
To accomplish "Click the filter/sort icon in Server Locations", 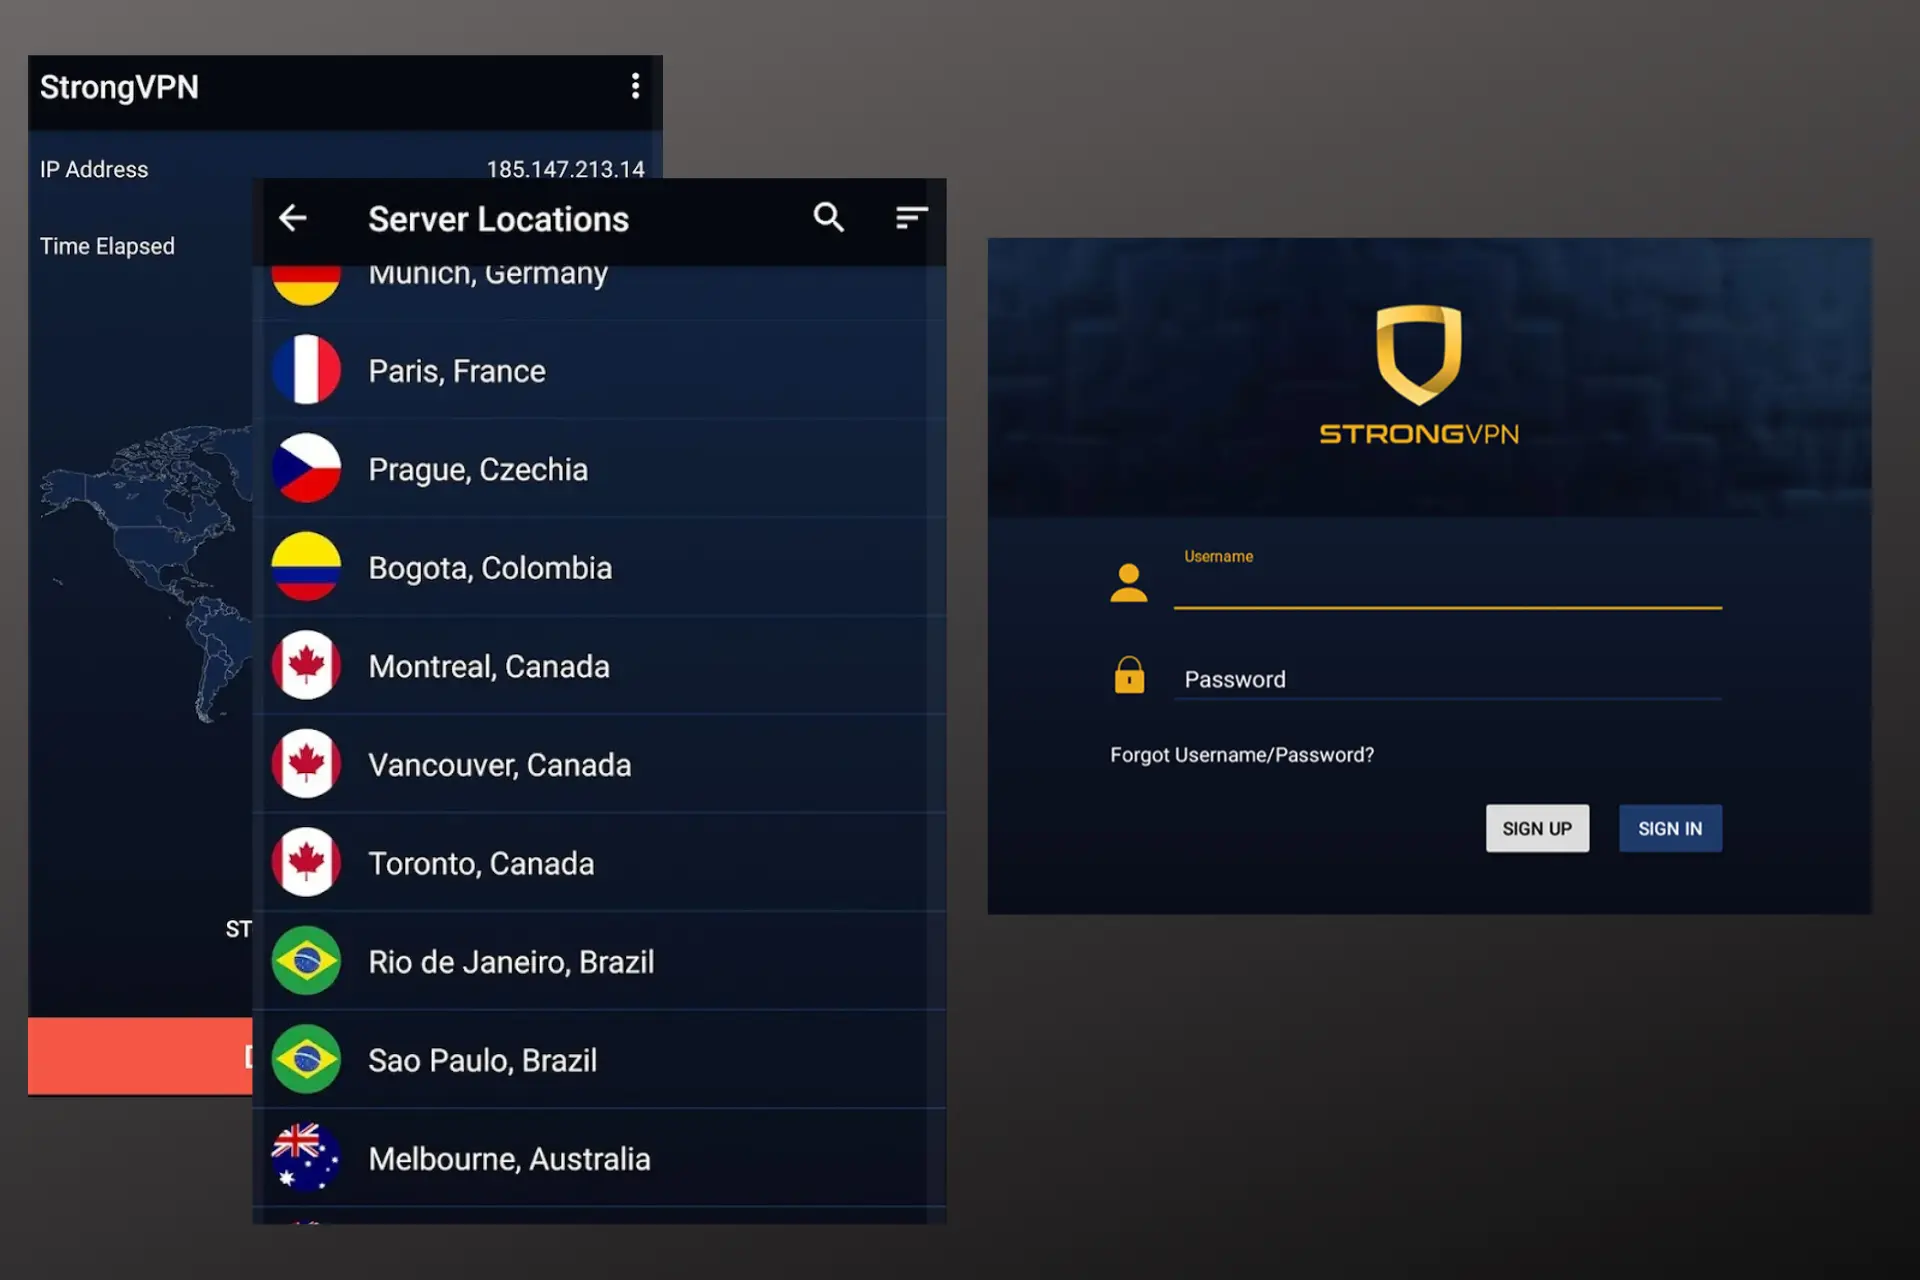I will [x=911, y=217].
